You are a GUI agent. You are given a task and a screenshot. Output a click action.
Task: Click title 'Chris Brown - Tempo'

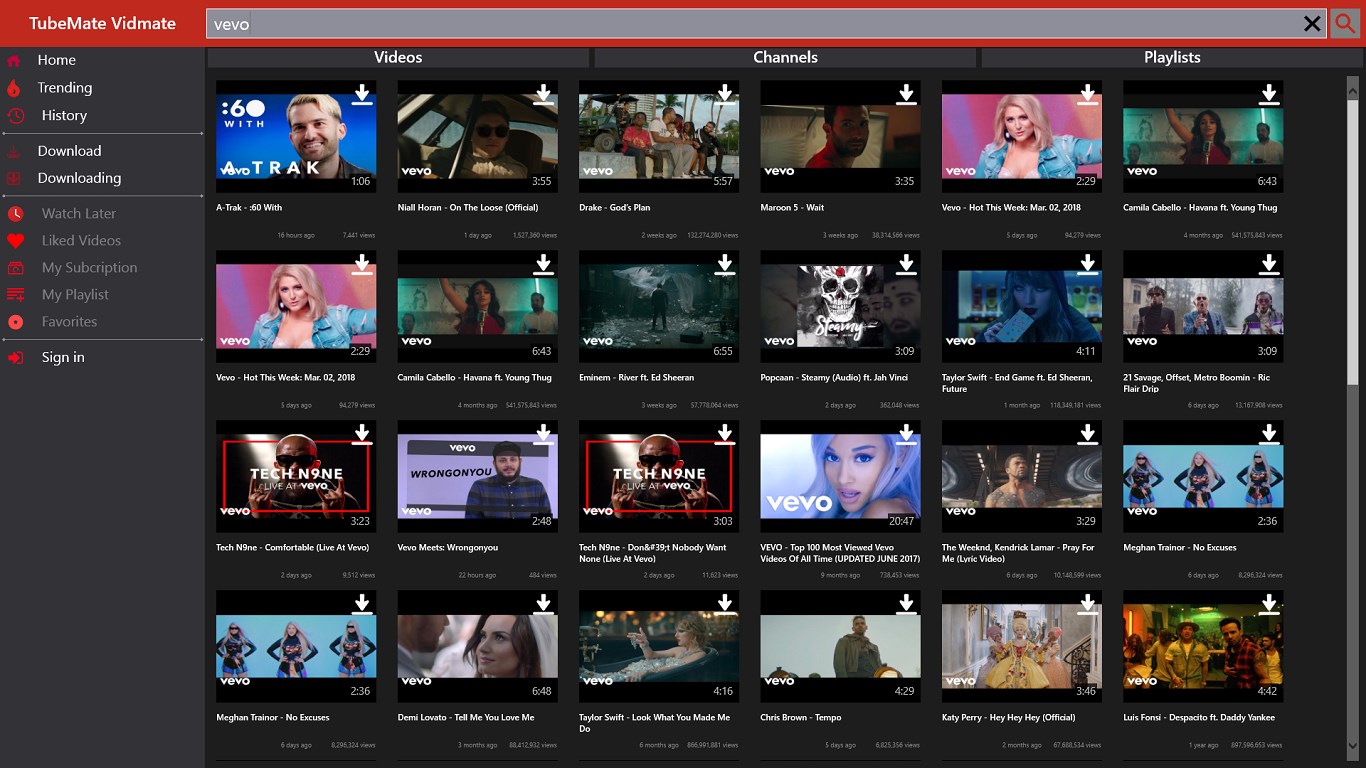[x=801, y=718]
